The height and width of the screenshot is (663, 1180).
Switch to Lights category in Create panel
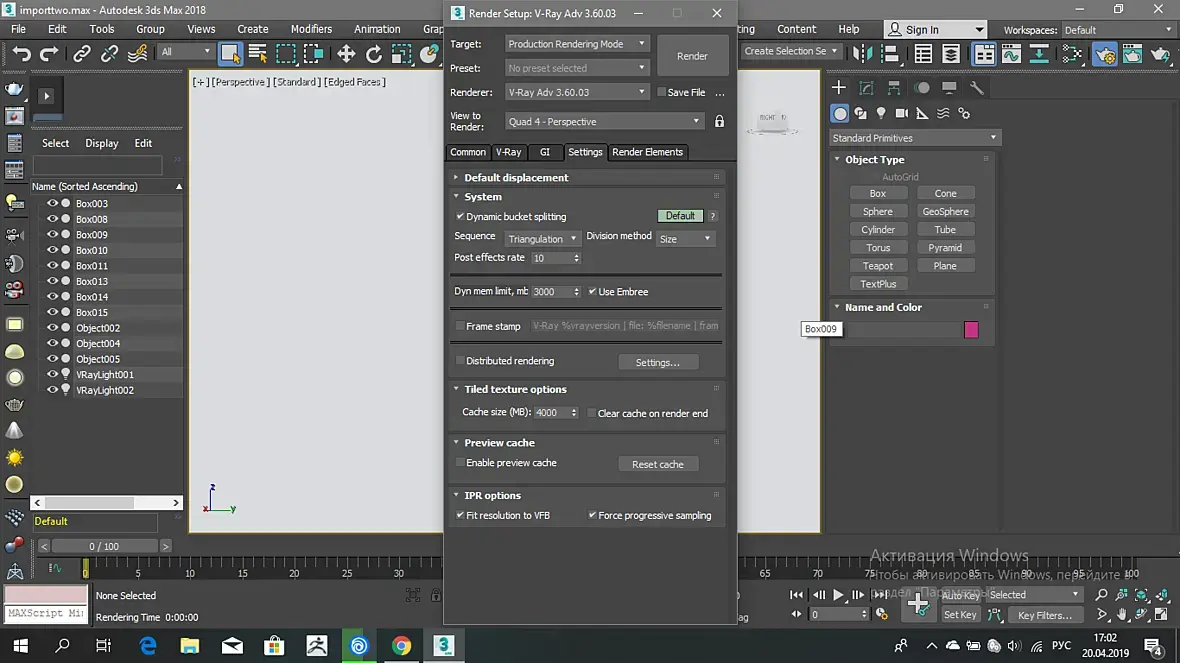pyautogui.click(x=881, y=114)
